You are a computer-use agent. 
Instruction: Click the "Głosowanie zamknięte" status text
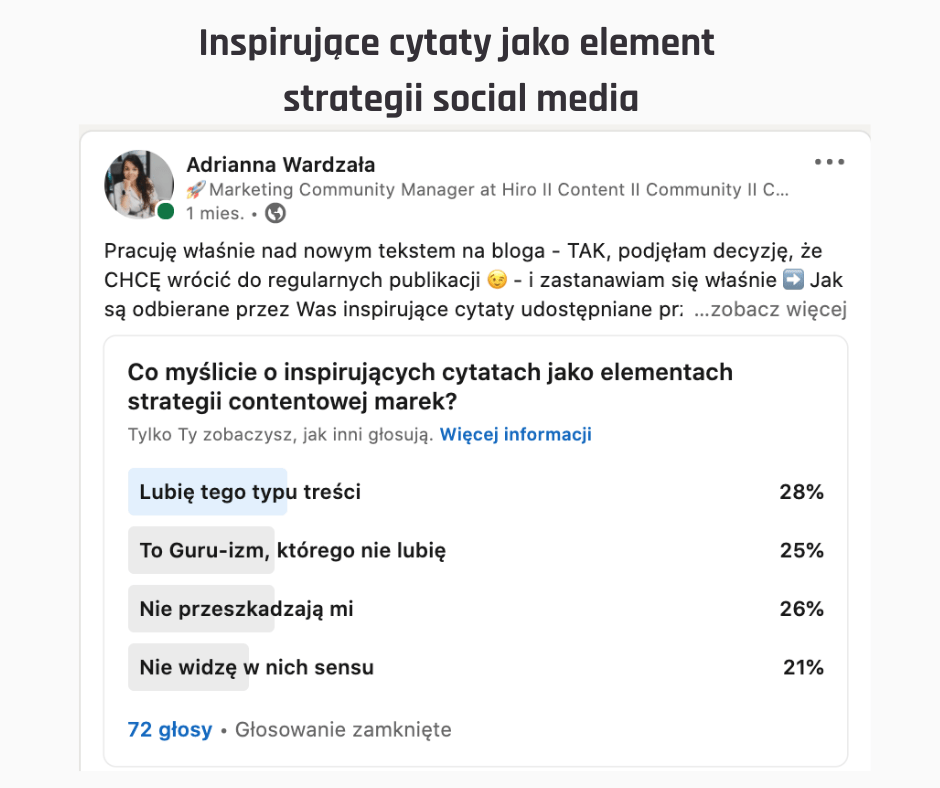pos(343,730)
